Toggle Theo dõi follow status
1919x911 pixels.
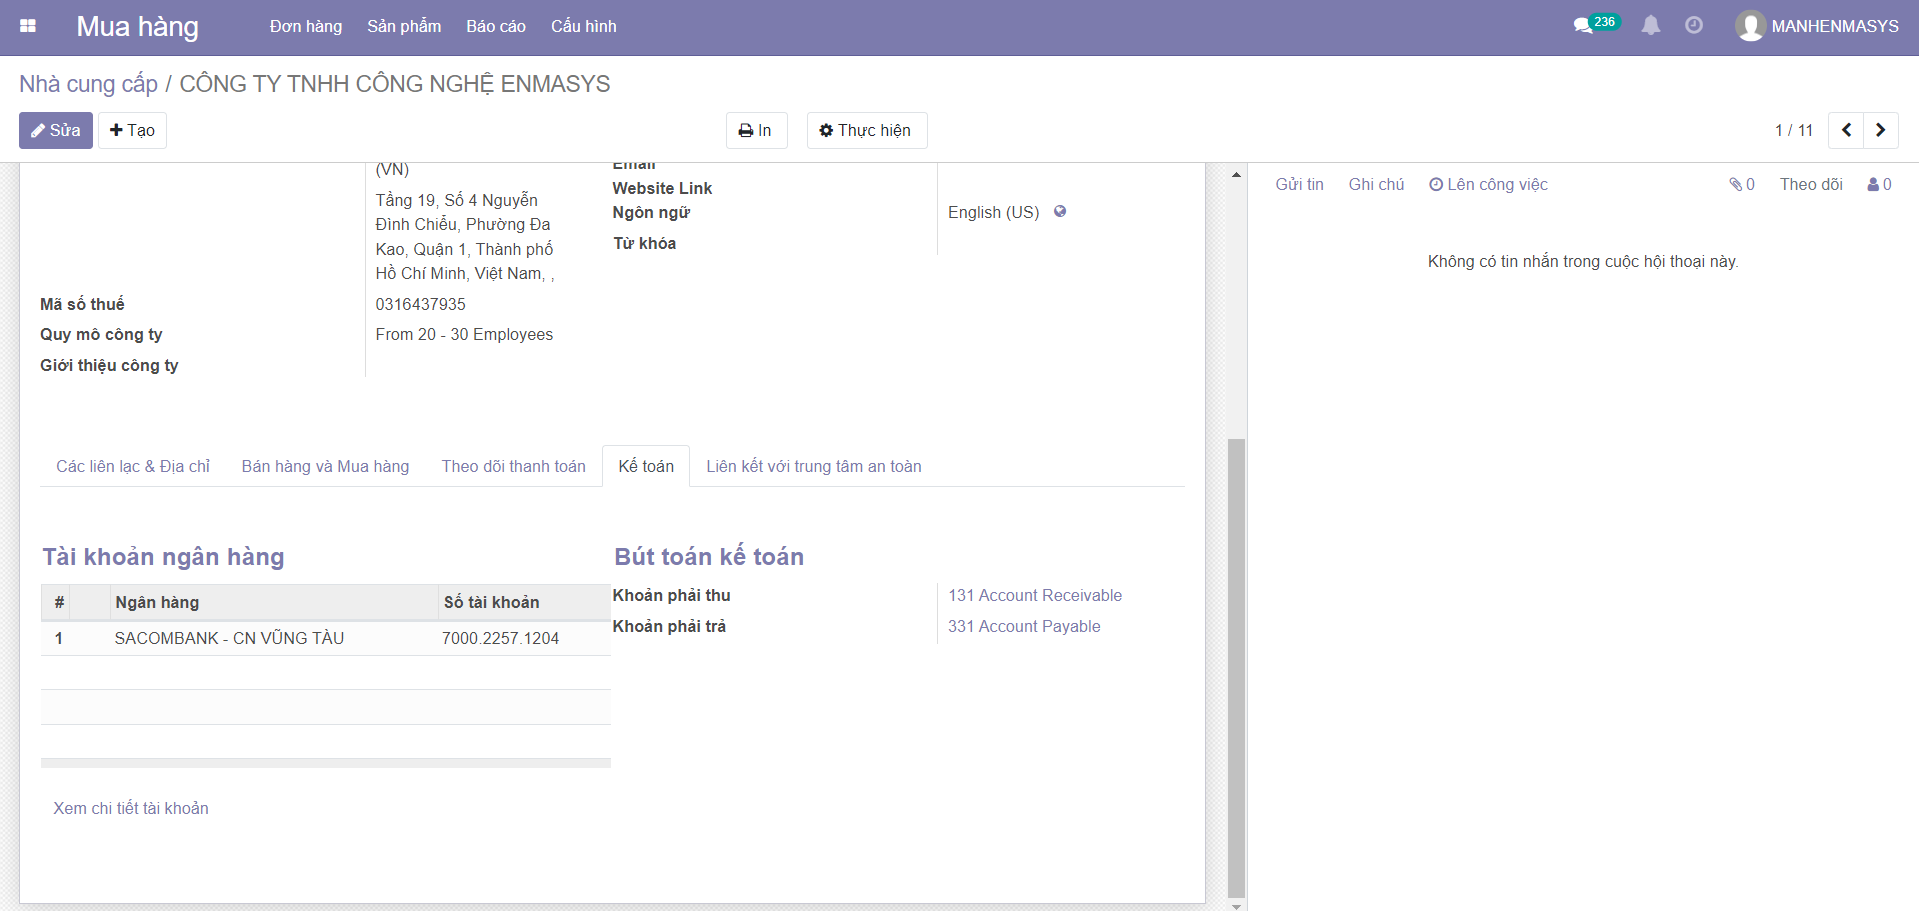[x=1810, y=185]
